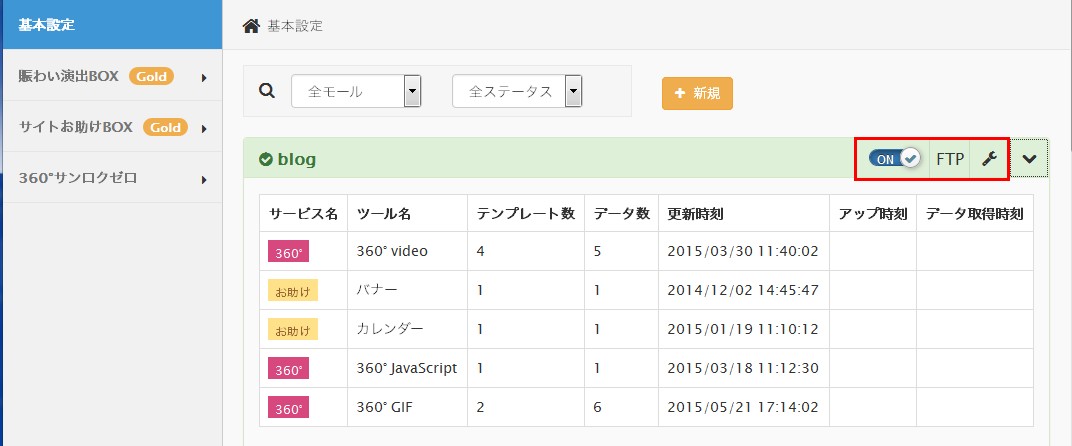The width and height of the screenshot is (1072, 446).
Task: Click the FTP button for blog
Action: [950, 159]
